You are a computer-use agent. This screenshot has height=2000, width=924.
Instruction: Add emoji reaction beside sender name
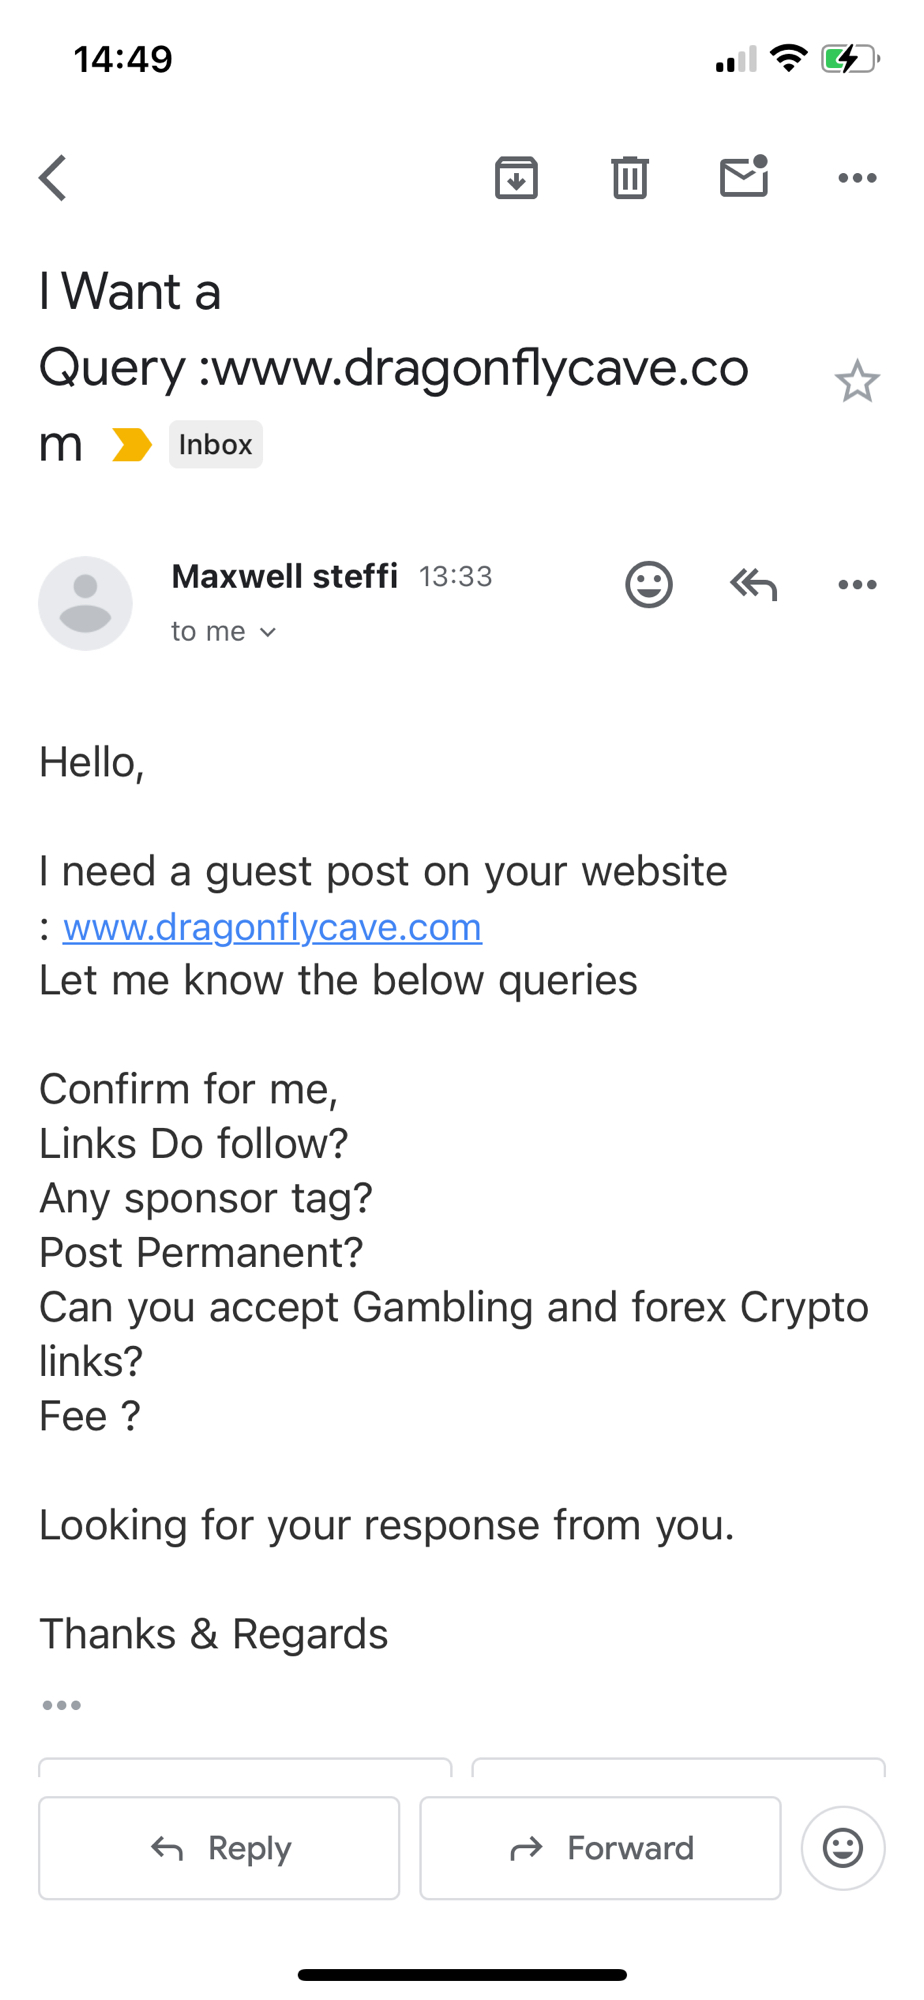point(649,584)
